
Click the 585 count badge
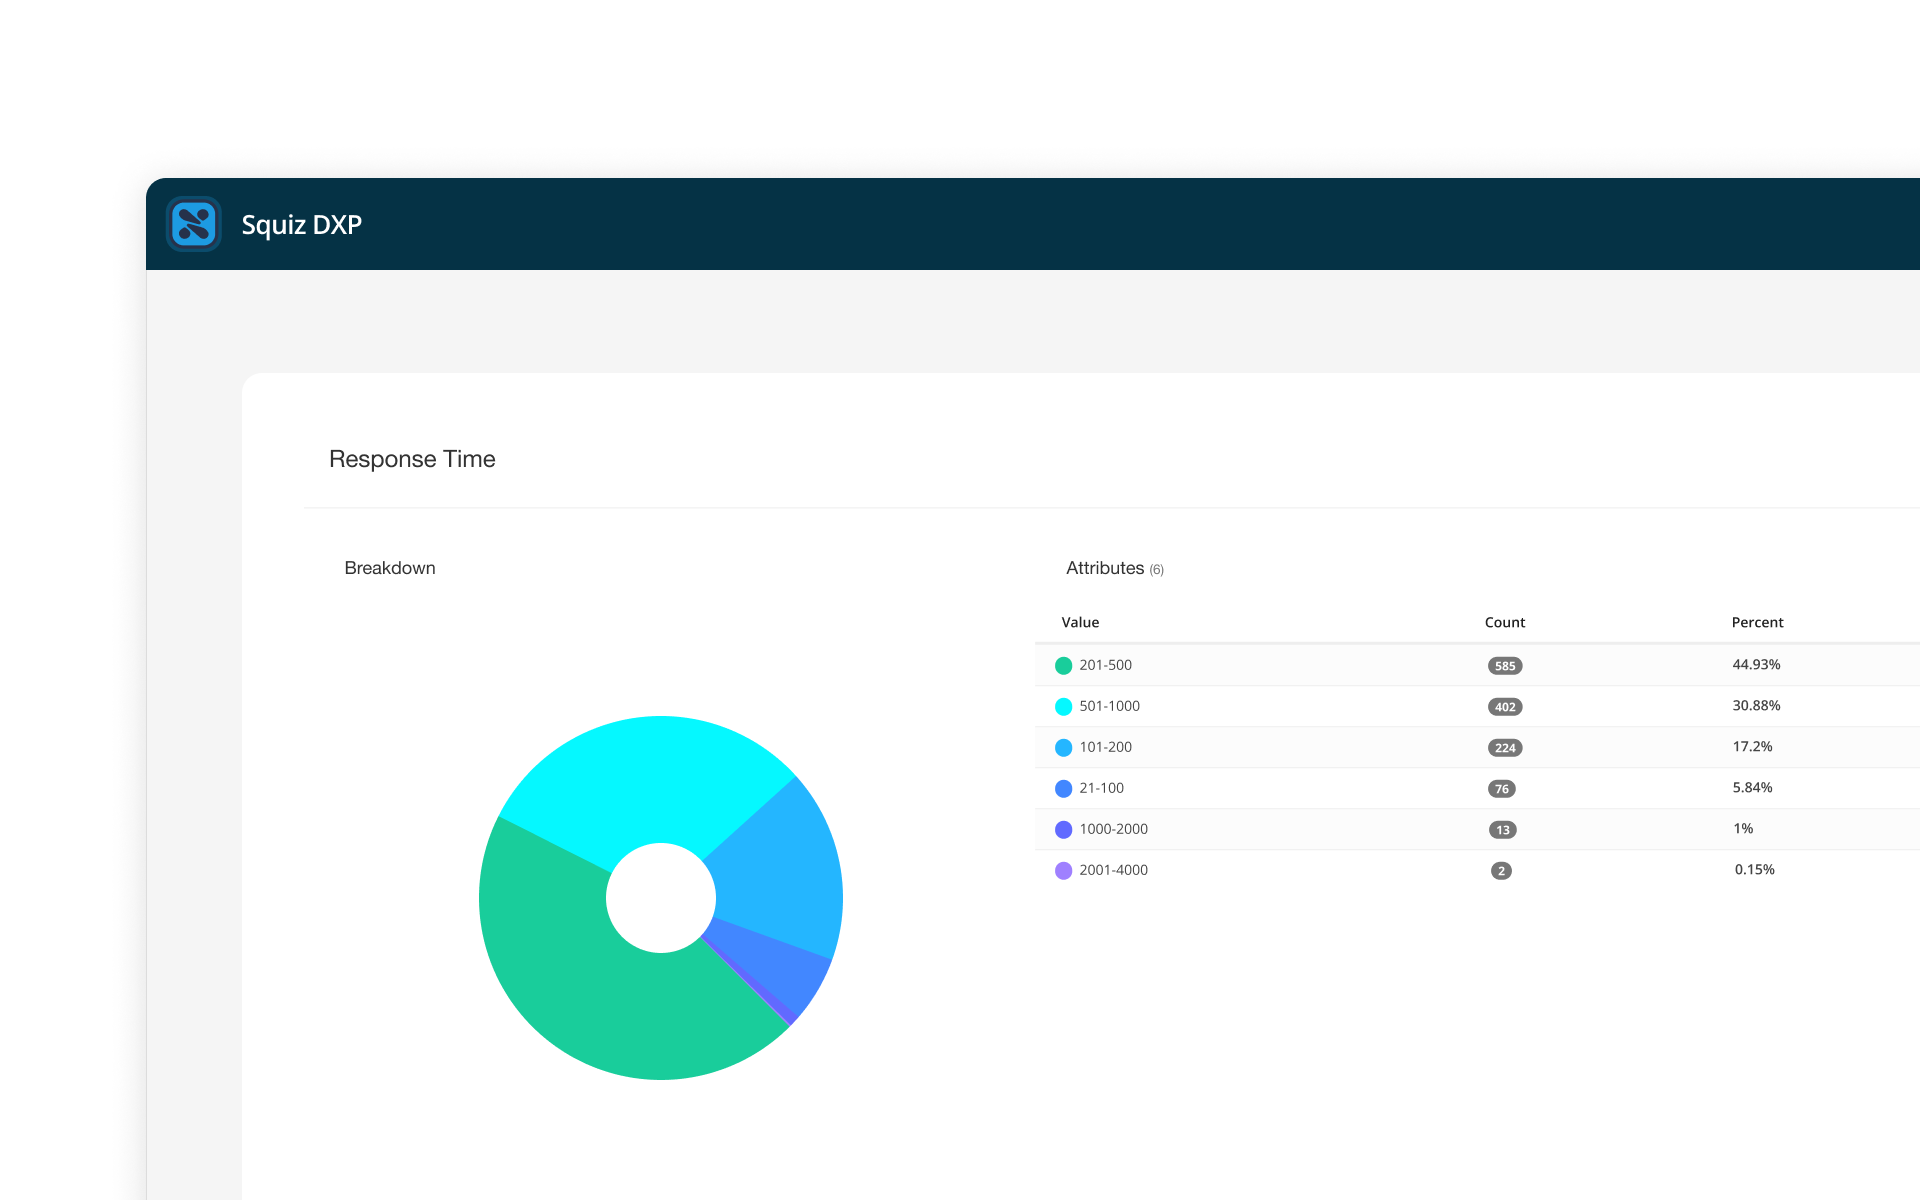coord(1504,666)
